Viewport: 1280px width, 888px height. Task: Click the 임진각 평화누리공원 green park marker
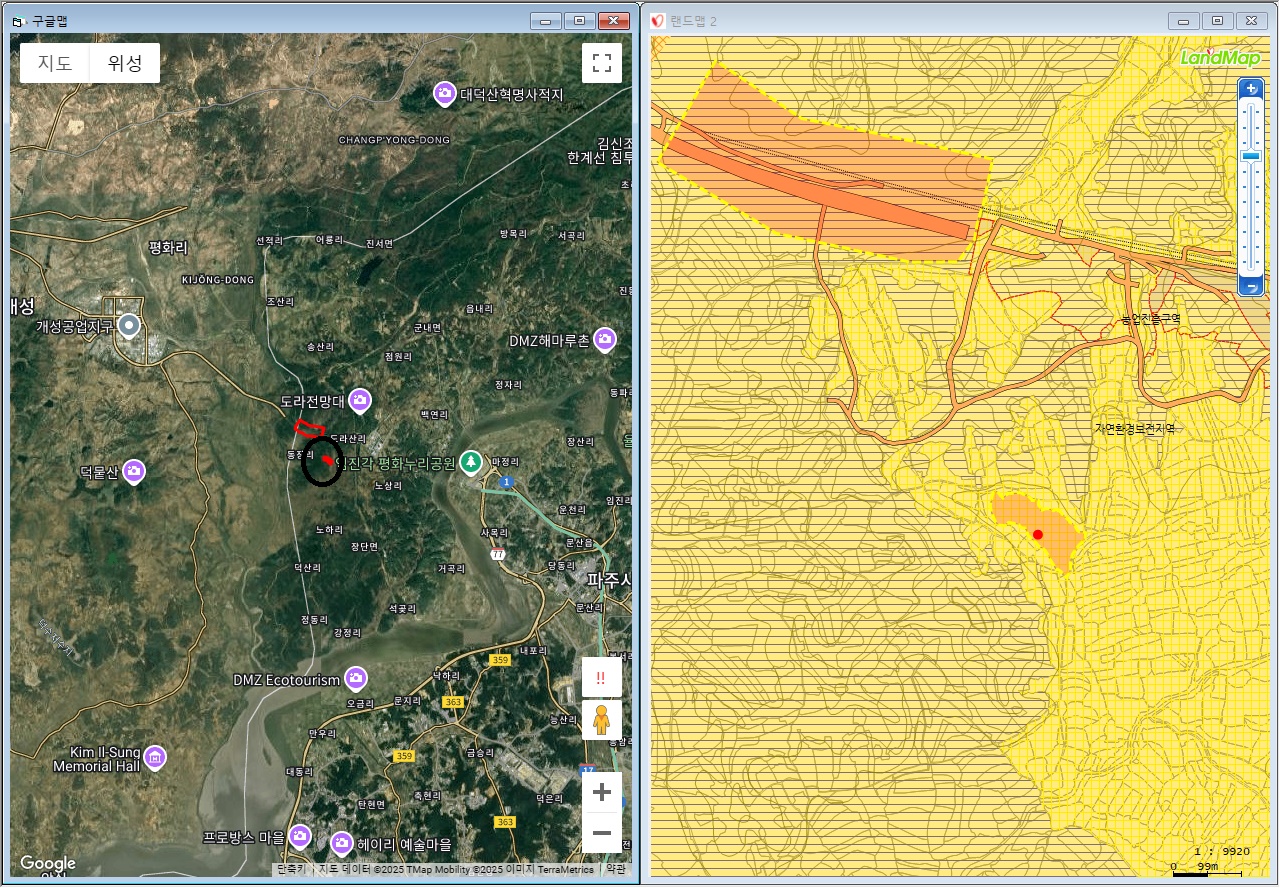point(471,463)
